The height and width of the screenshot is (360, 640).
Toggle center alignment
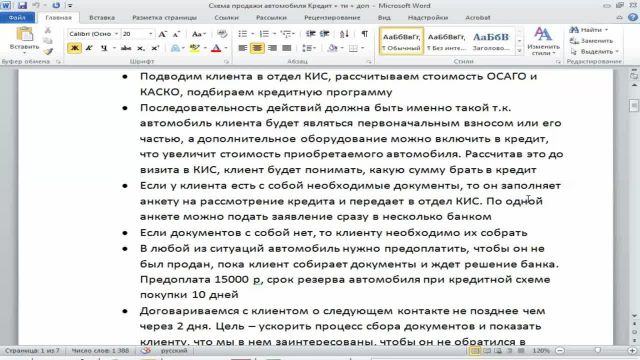click(257, 48)
